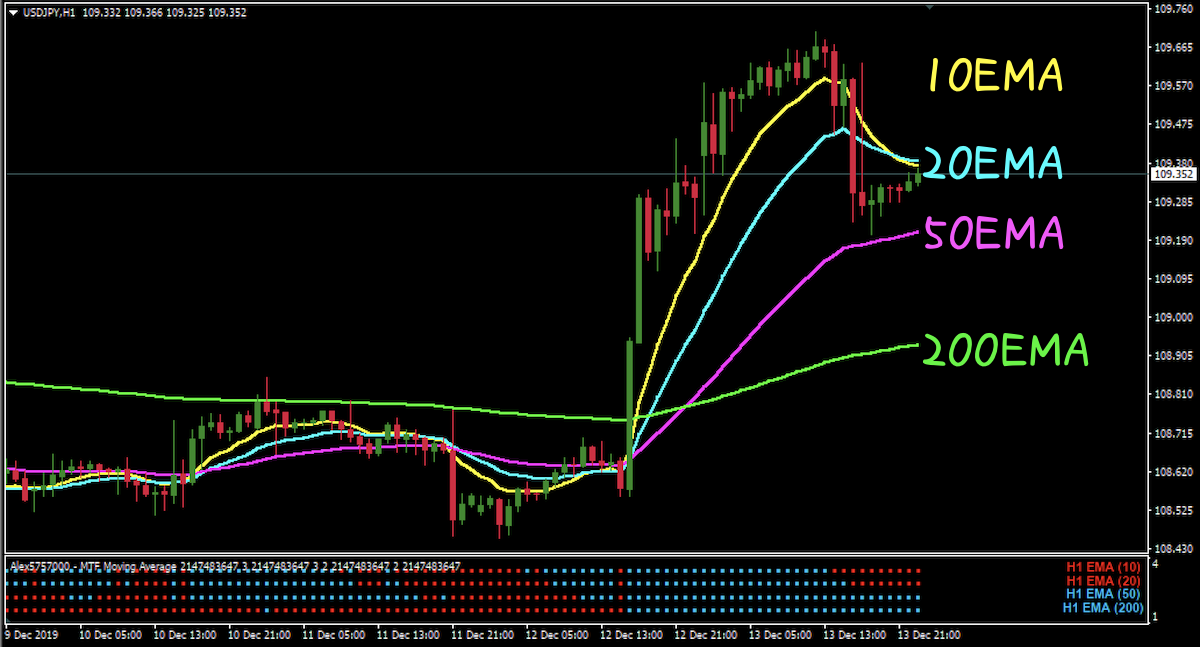This screenshot has width=1200, height=647.
Task: Open the USDJPY,H1 chart dropdown arrow
Action: coord(12,12)
